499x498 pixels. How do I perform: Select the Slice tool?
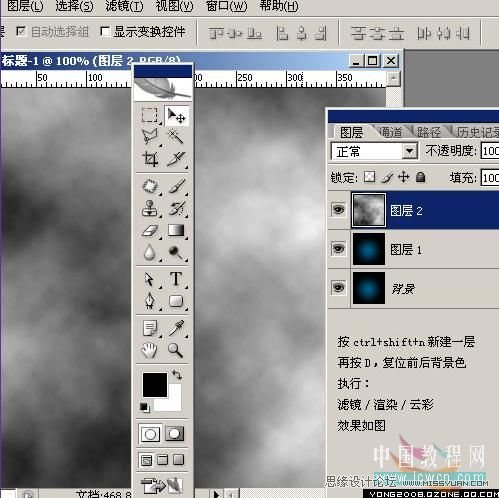point(176,159)
